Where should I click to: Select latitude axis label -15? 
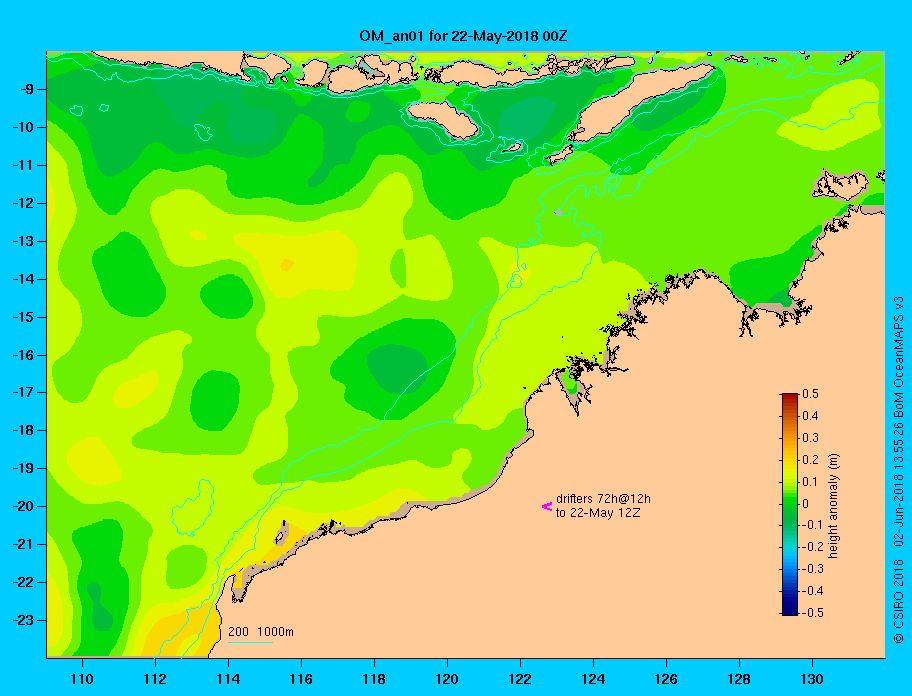pos(22,317)
